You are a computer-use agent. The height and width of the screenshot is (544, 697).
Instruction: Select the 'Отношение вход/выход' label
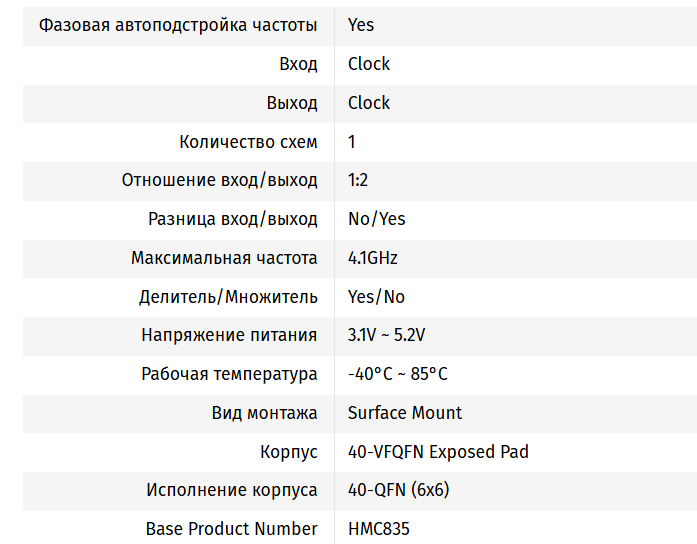(x=219, y=180)
